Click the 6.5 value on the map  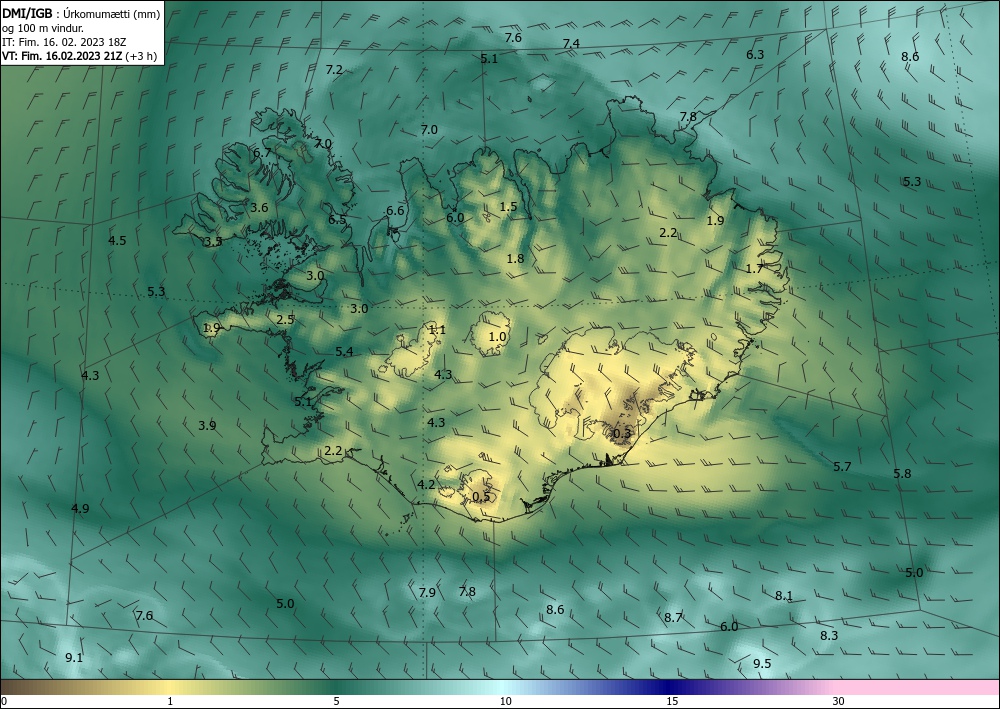pos(337,220)
